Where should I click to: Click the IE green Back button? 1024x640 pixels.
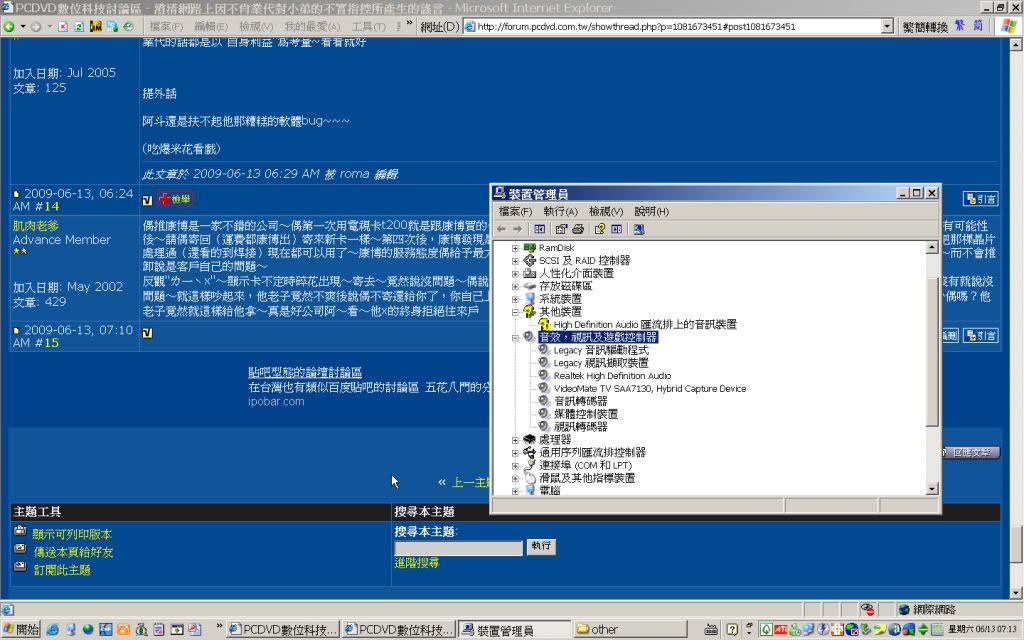click(x=9, y=27)
